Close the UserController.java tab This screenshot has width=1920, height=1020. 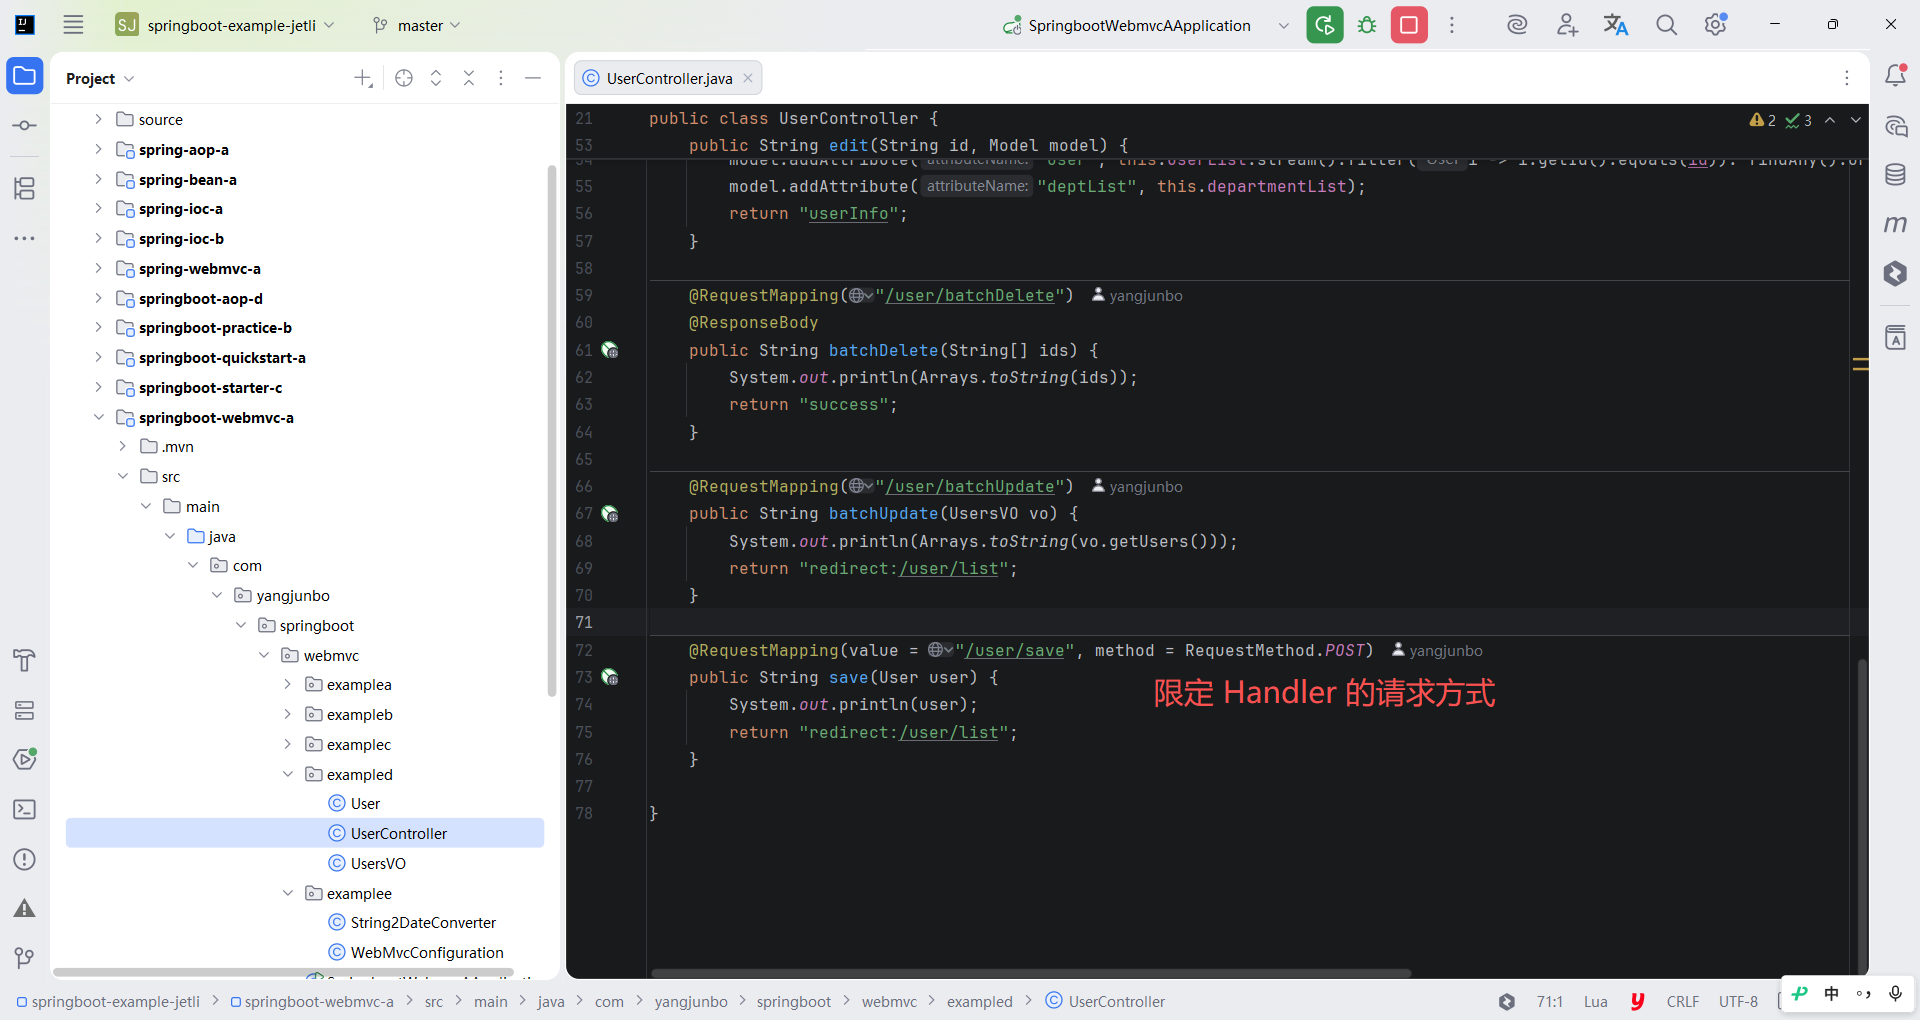click(x=748, y=78)
